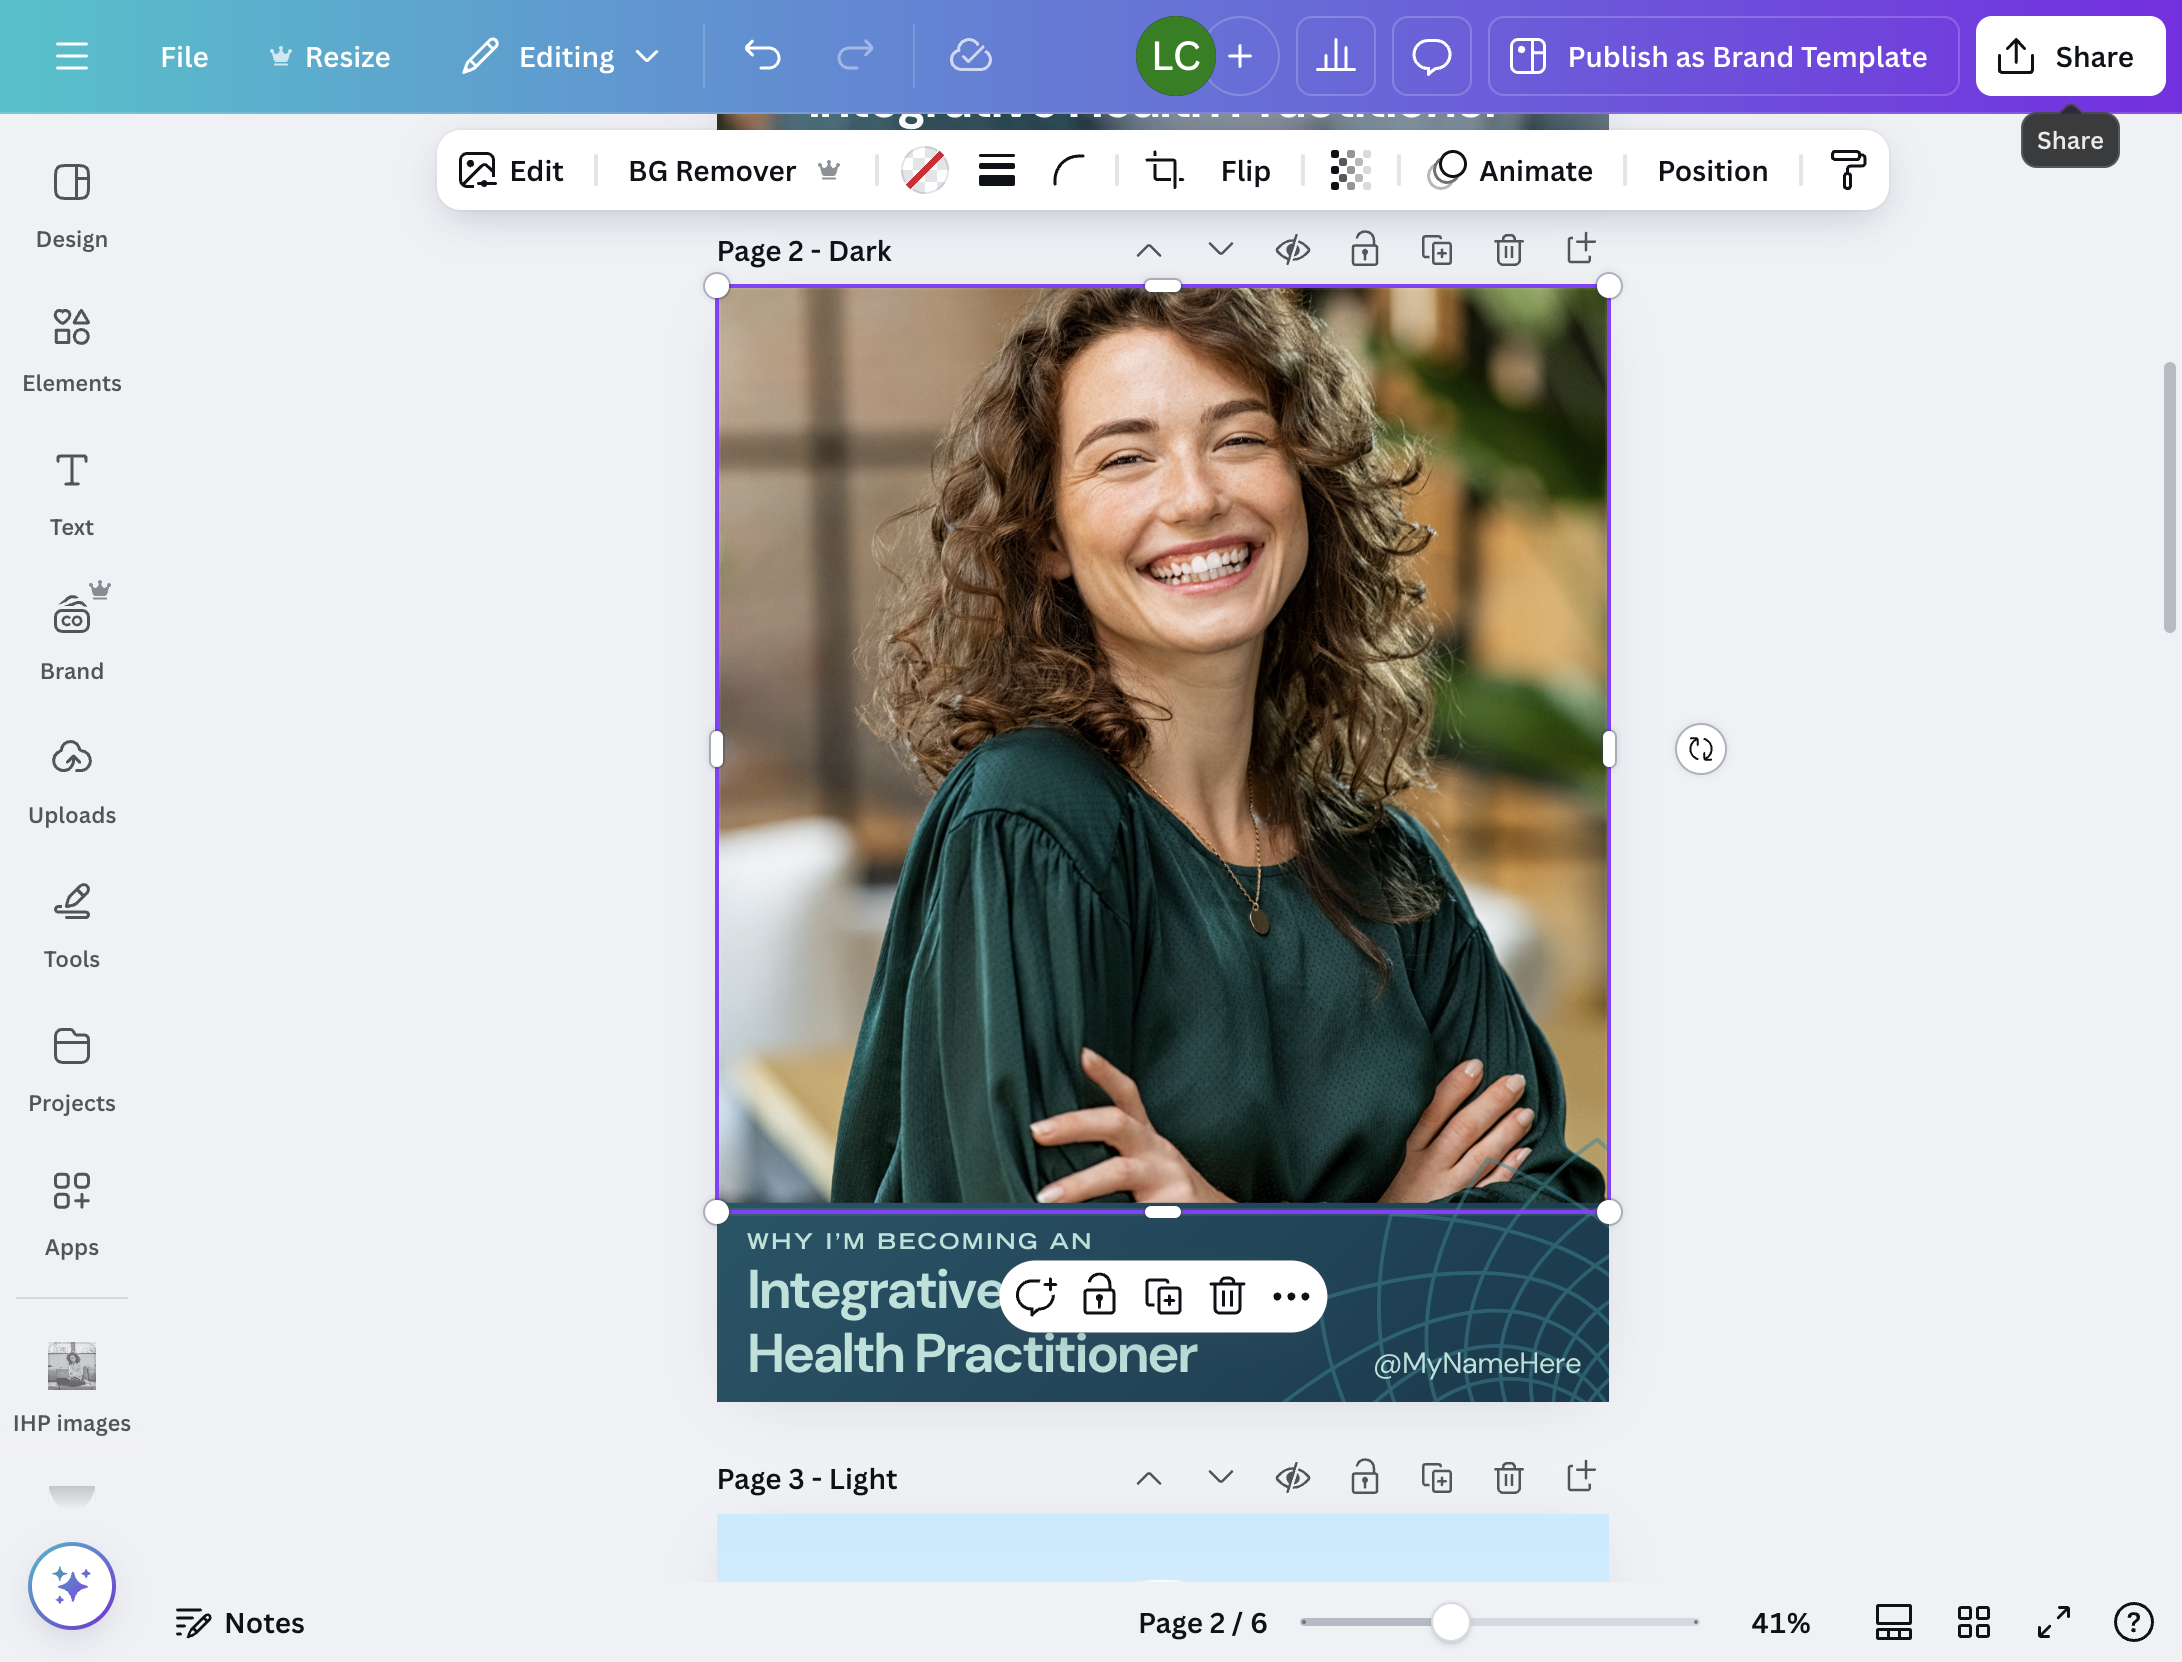Screen dimensions: 2182x1662
Task: Open more options in floating toolbar
Action: 1290,1296
